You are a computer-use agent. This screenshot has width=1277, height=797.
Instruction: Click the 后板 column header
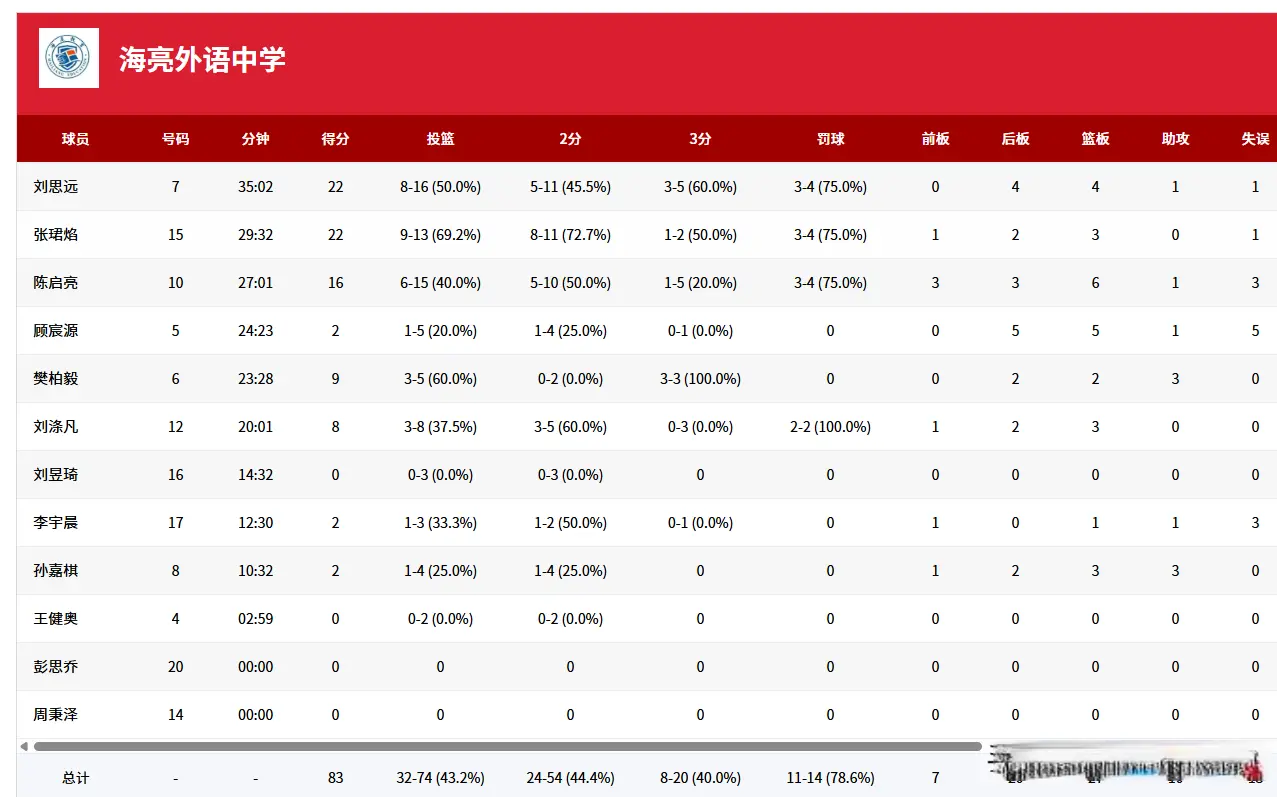coord(1014,139)
